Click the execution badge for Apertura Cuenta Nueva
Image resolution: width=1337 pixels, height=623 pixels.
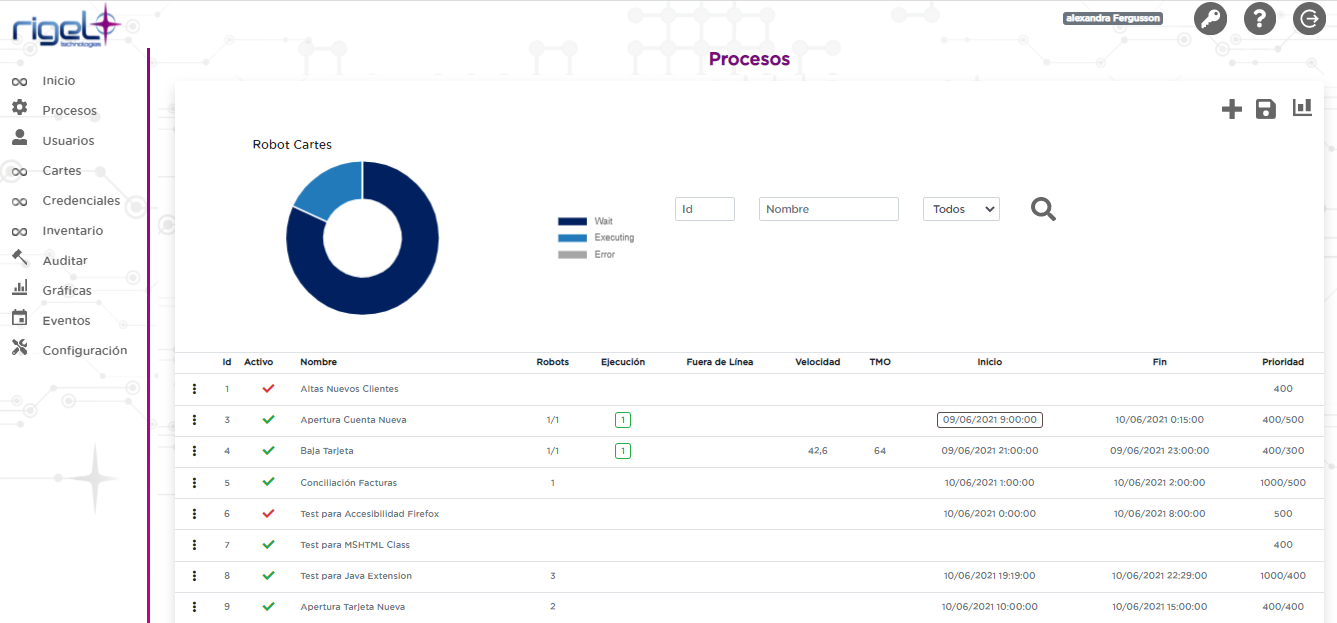(623, 420)
